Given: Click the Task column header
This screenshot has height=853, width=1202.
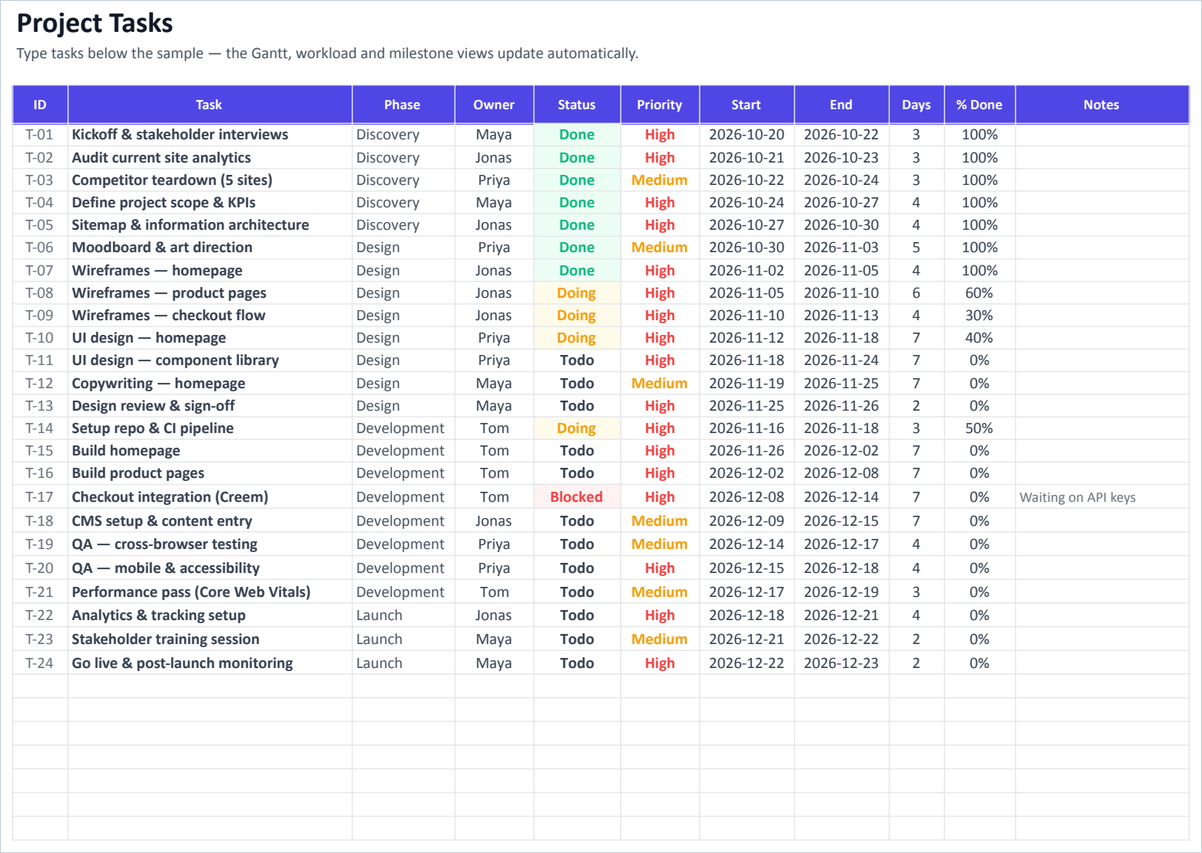Looking at the screenshot, I should (209, 104).
